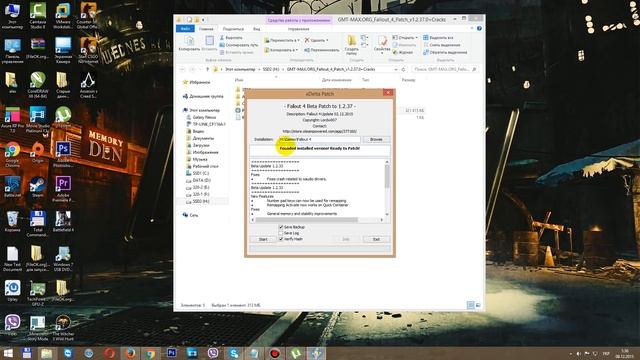Click the Свойства ribbon icon
Image resolution: width=640 pixels, height=360 pixels.
click(x=382, y=44)
